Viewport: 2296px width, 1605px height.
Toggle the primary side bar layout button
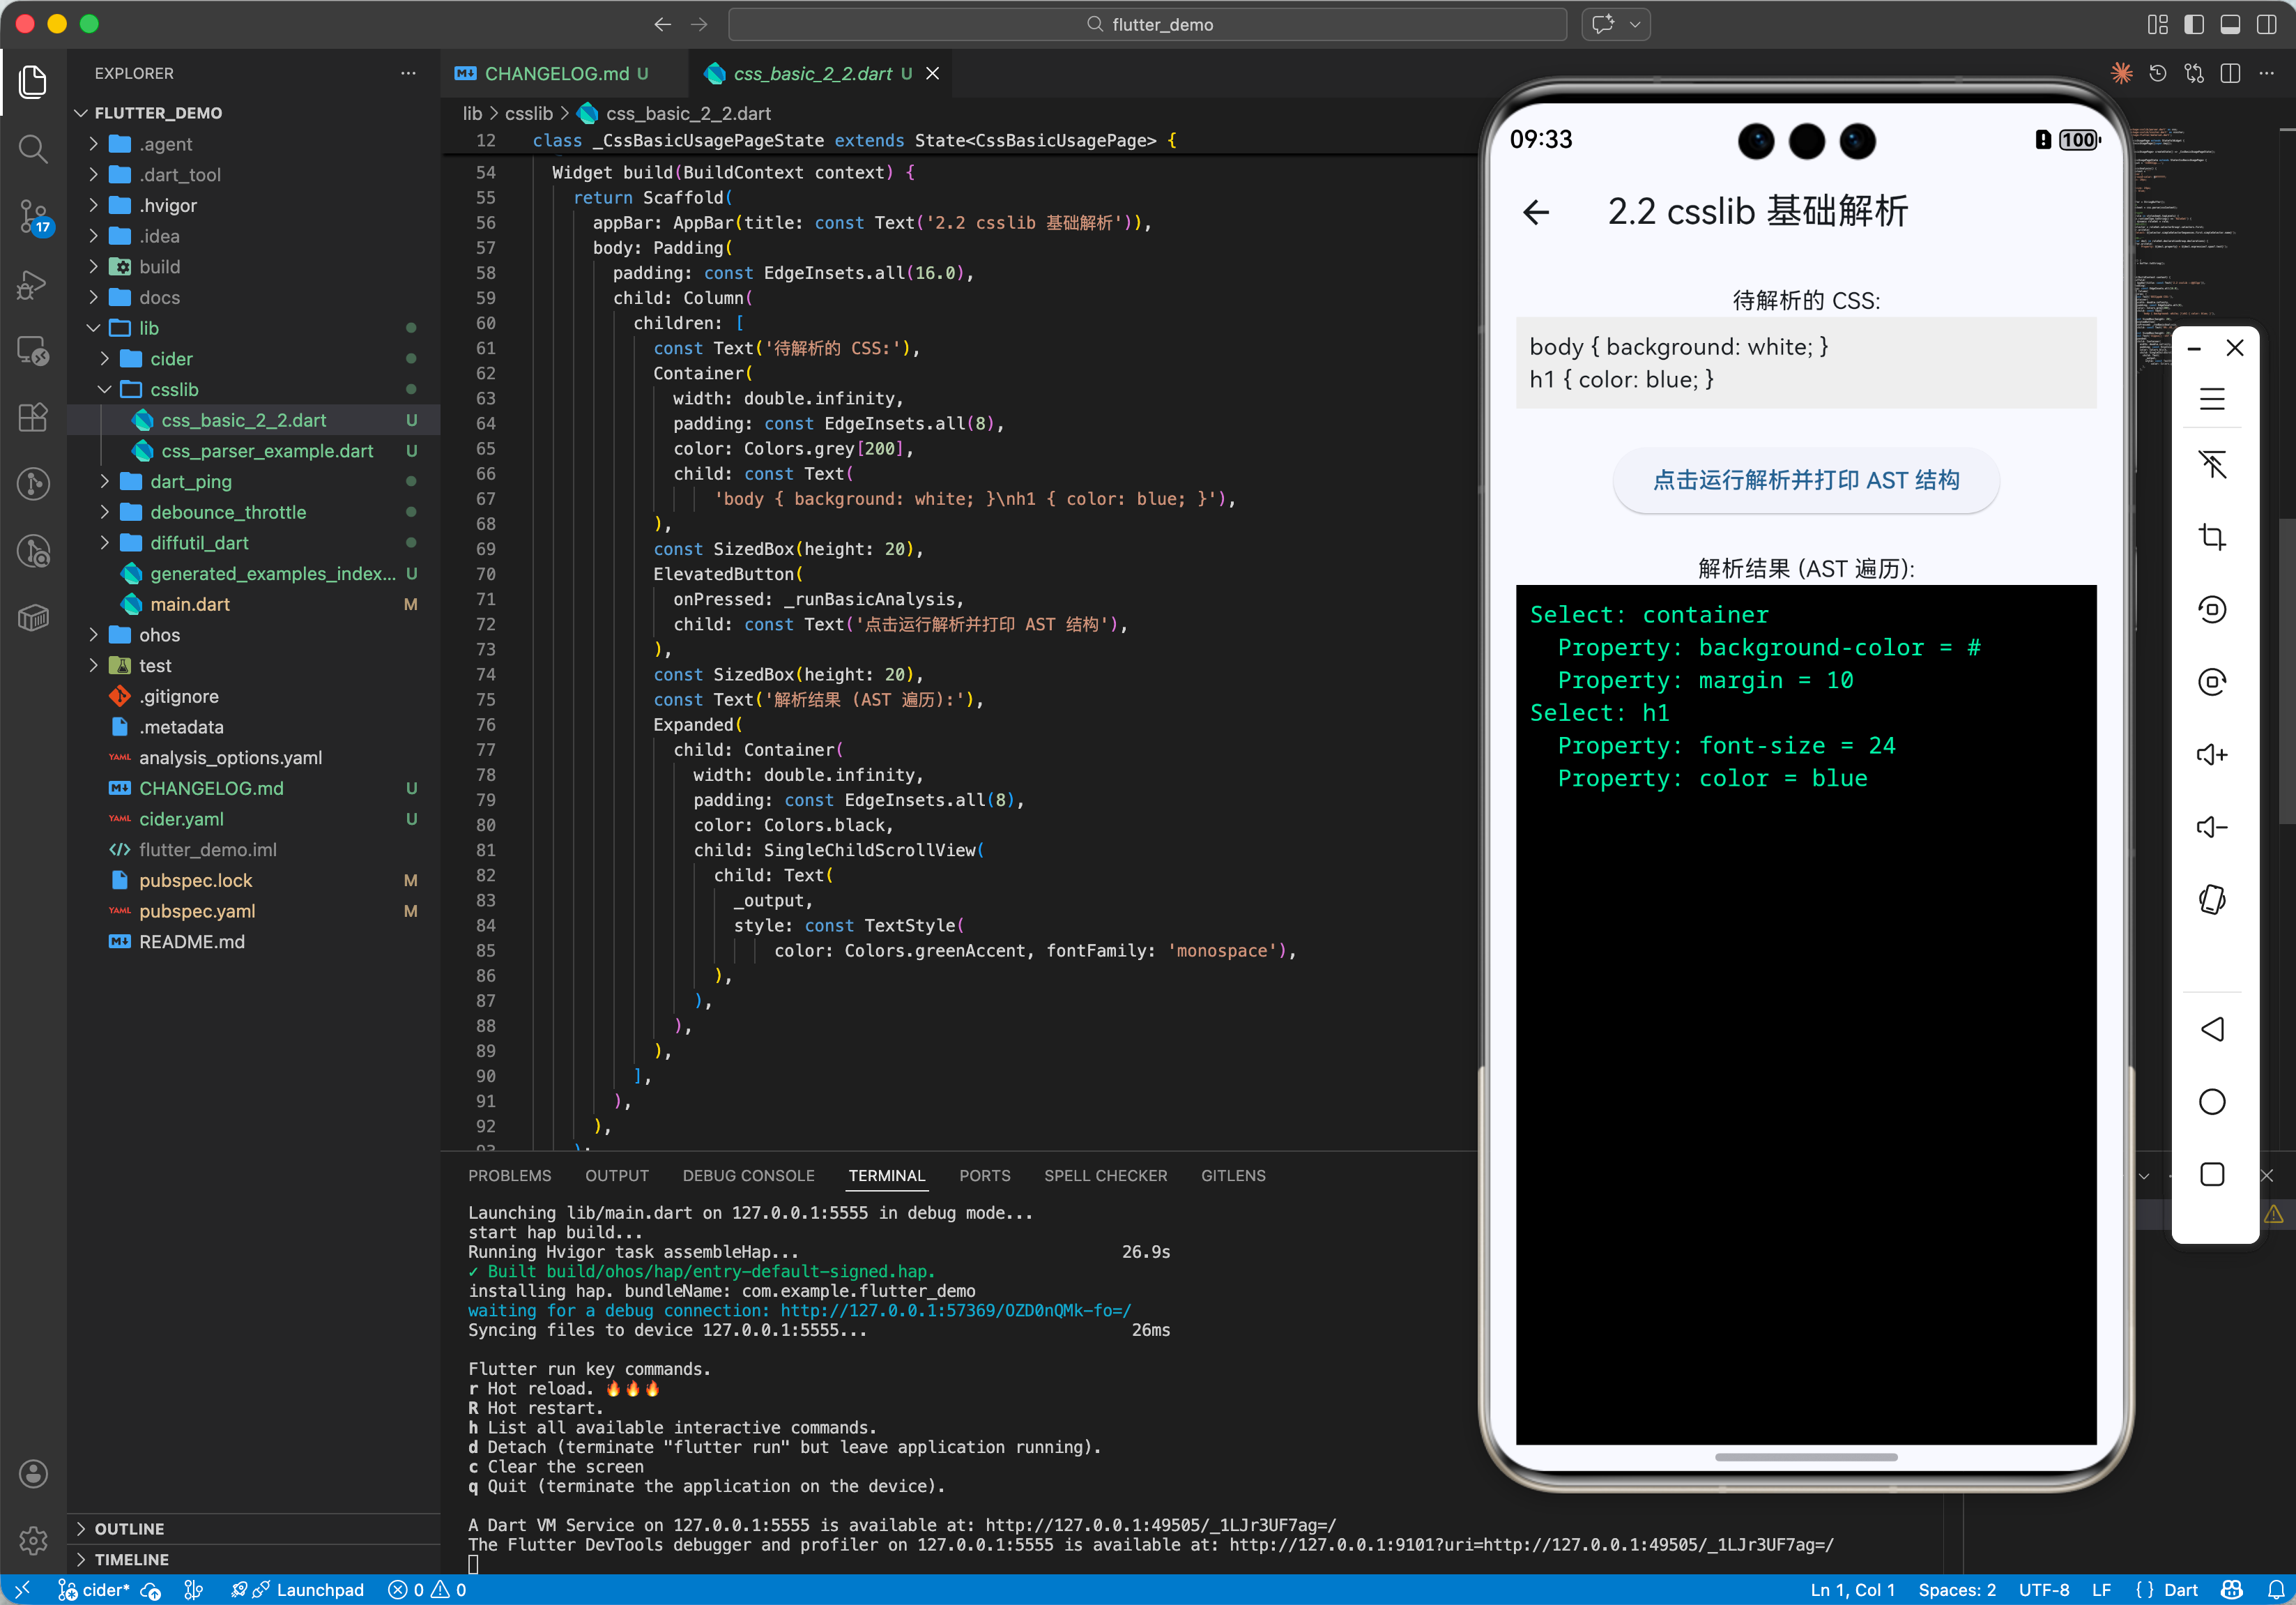coord(2193,24)
